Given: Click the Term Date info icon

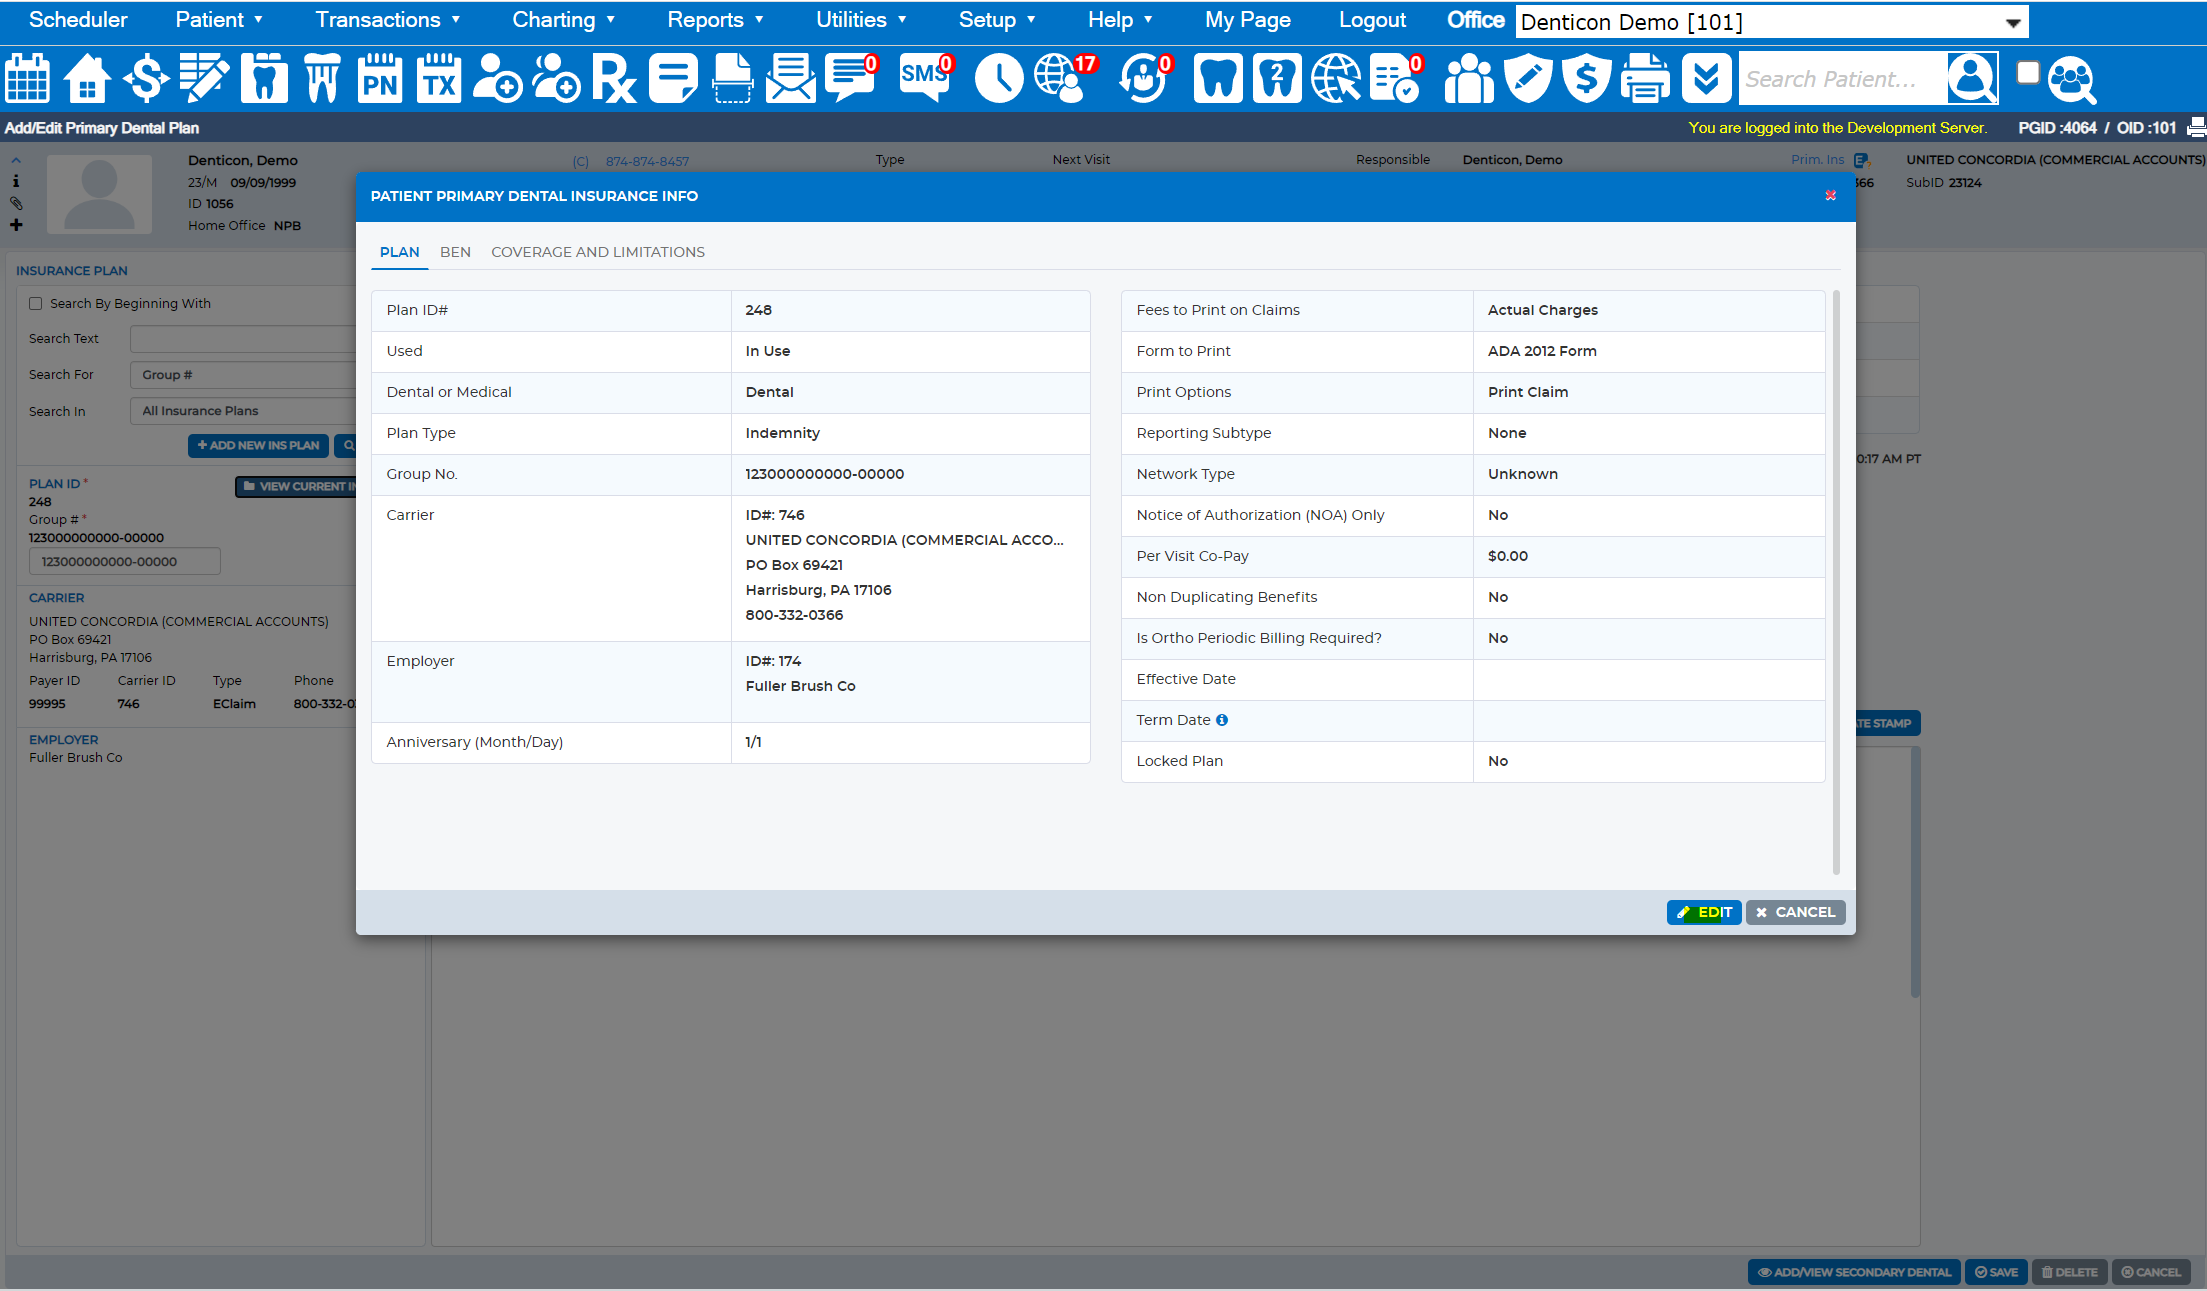Looking at the screenshot, I should 1222,720.
